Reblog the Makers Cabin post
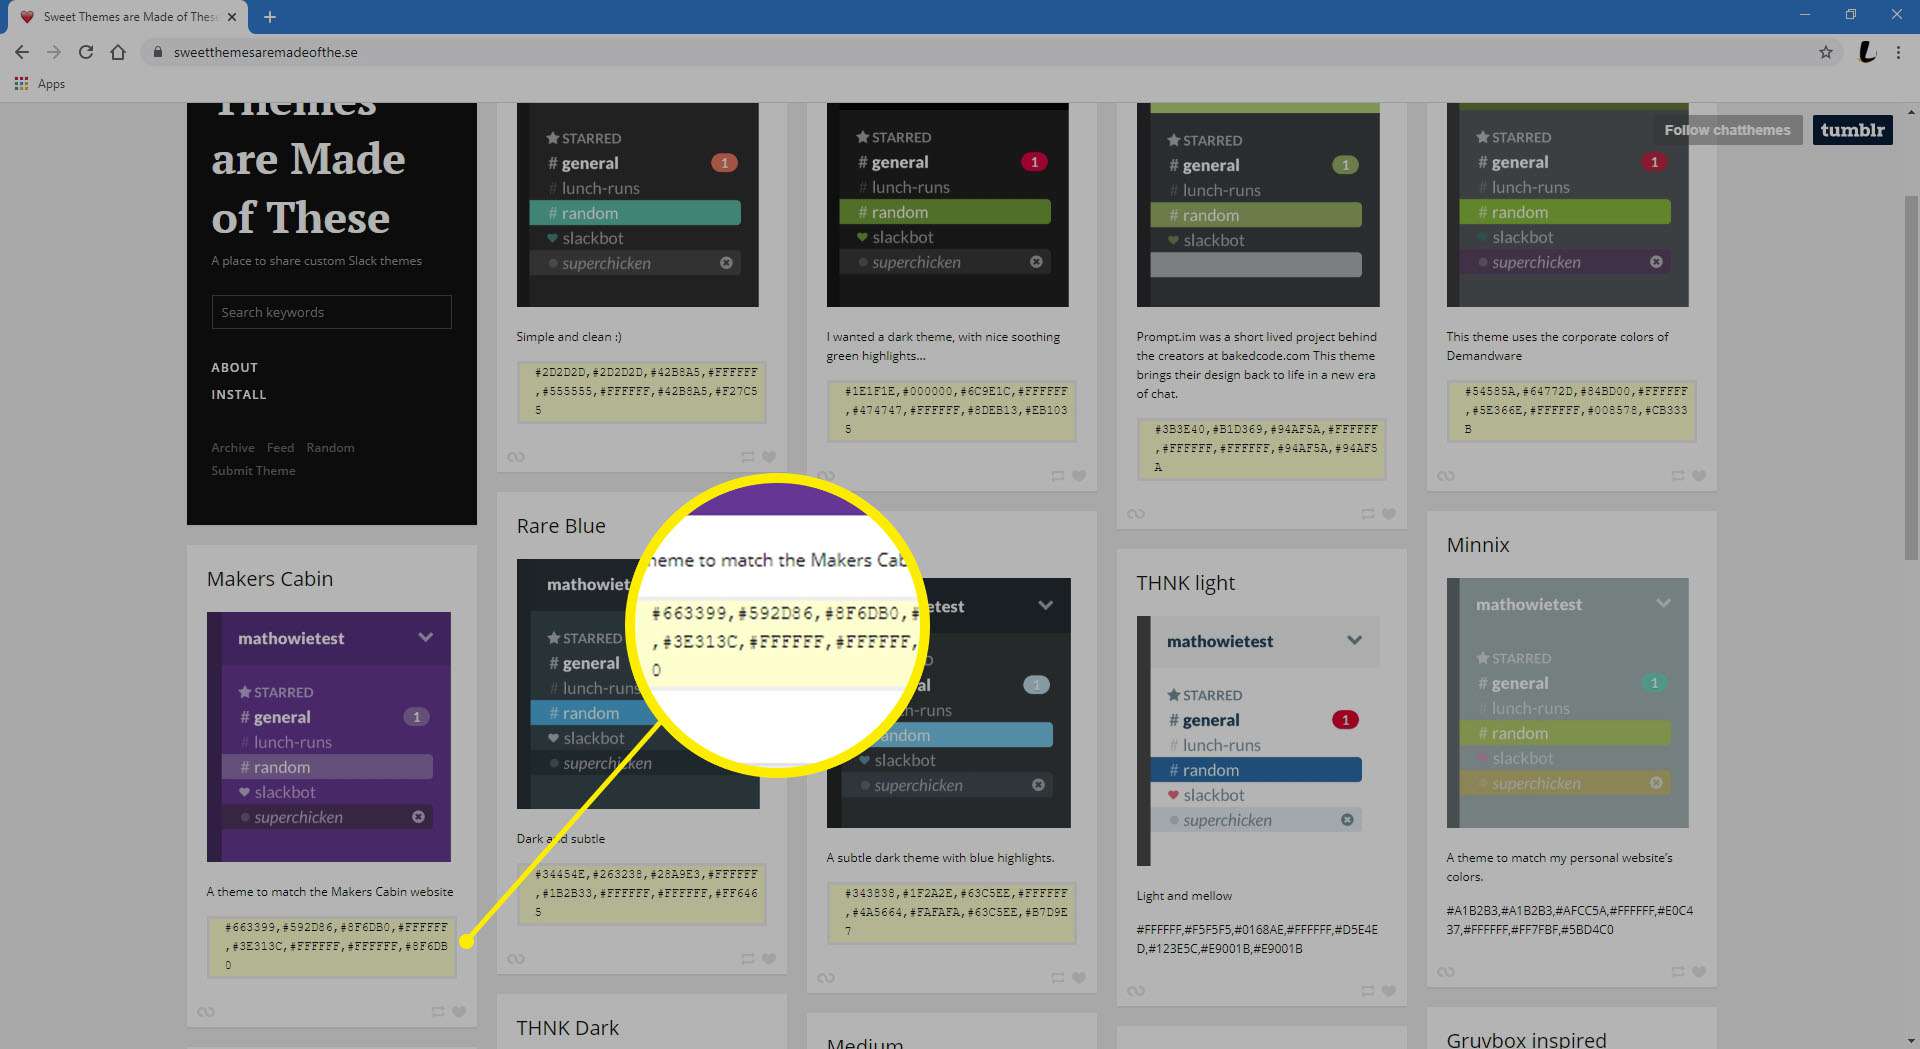The width and height of the screenshot is (1920, 1049). click(438, 1012)
